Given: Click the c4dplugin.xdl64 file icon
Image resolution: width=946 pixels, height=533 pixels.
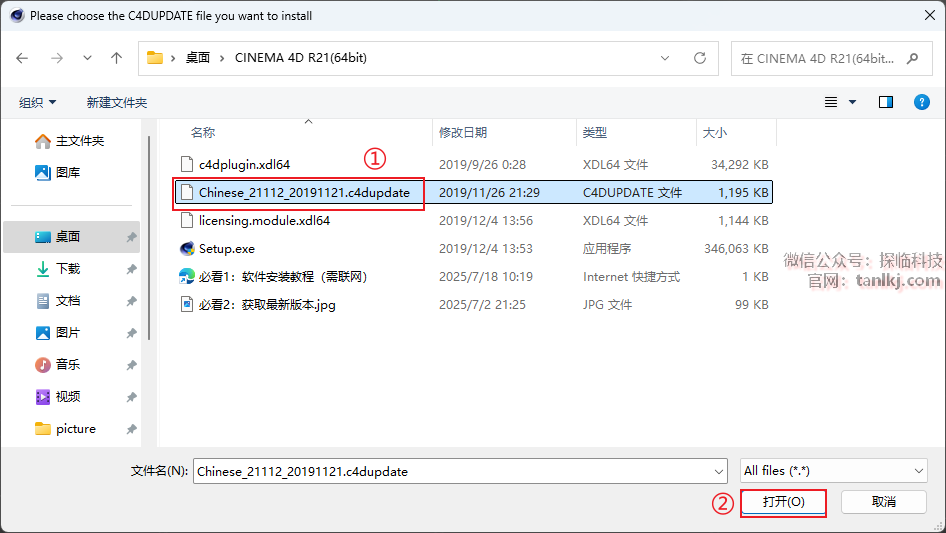Looking at the screenshot, I should 187,164.
